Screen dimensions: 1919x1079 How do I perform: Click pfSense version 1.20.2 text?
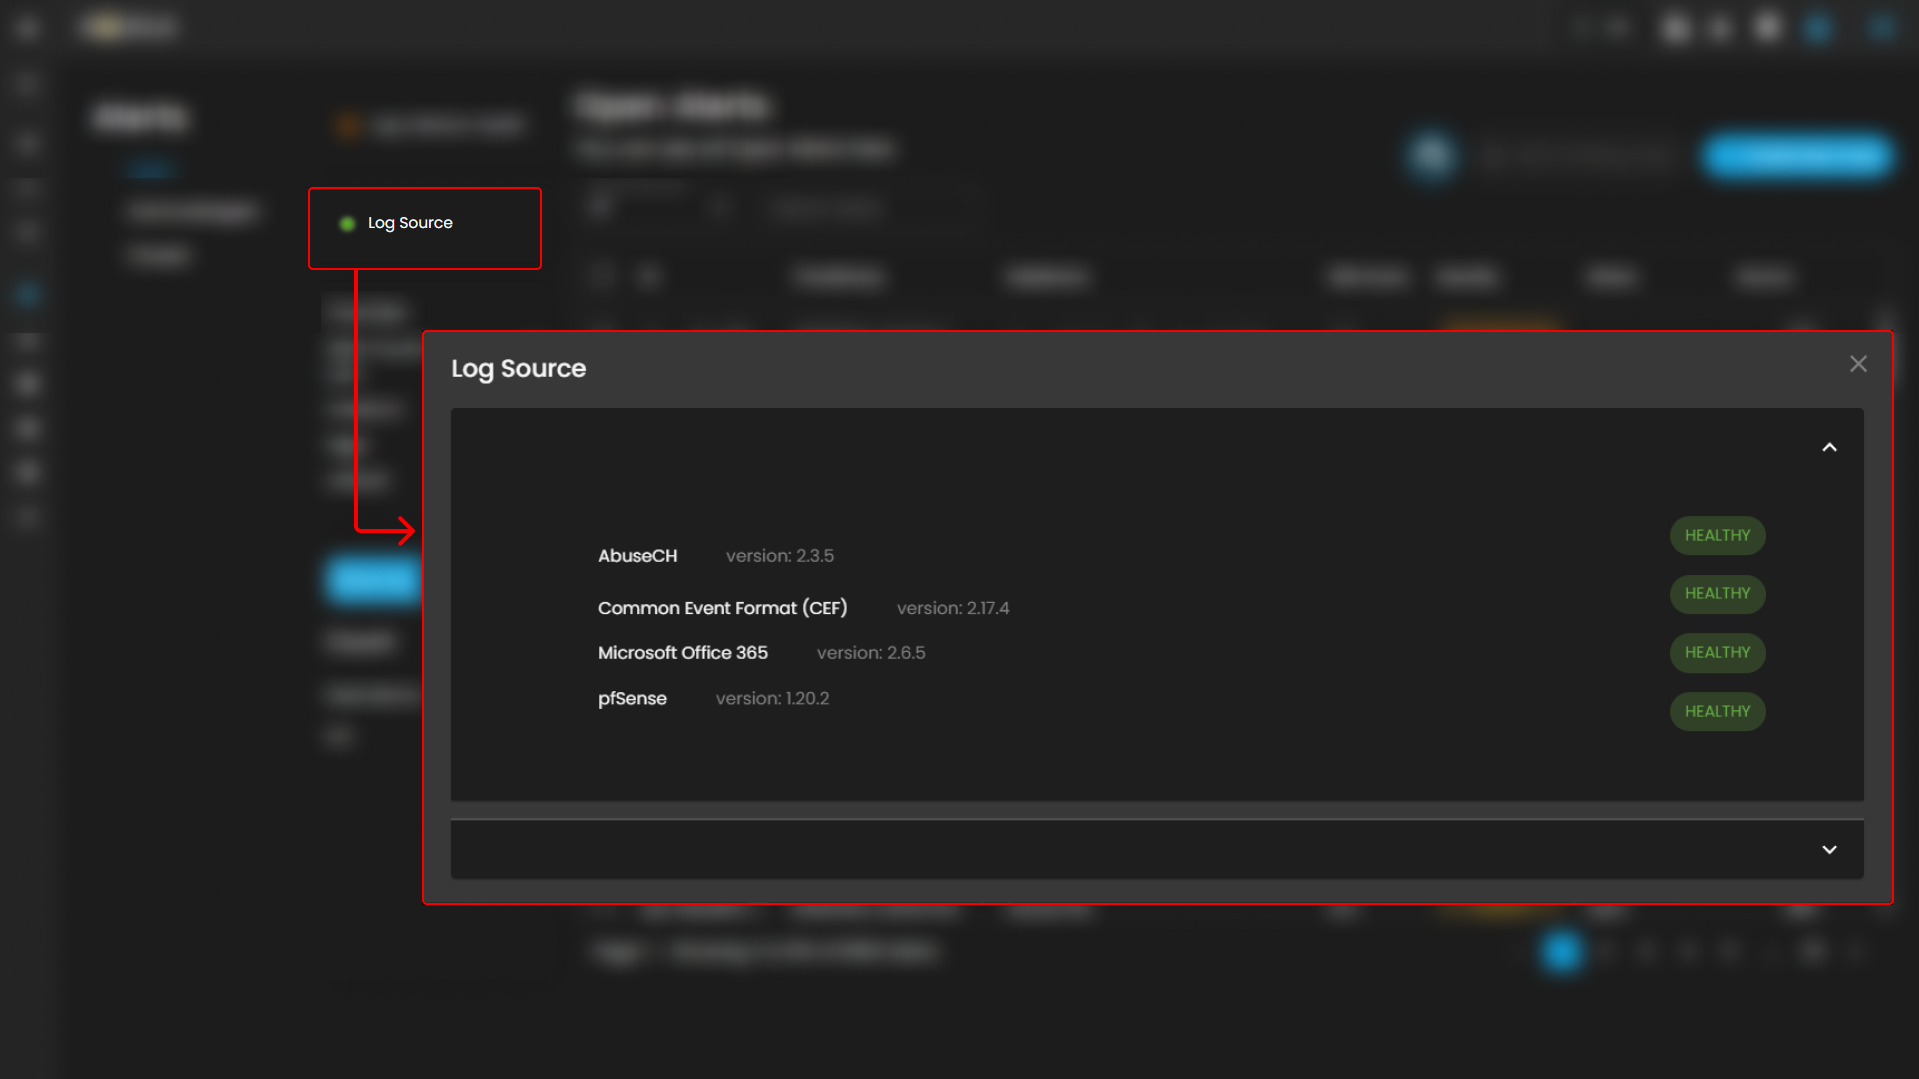coord(772,699)
